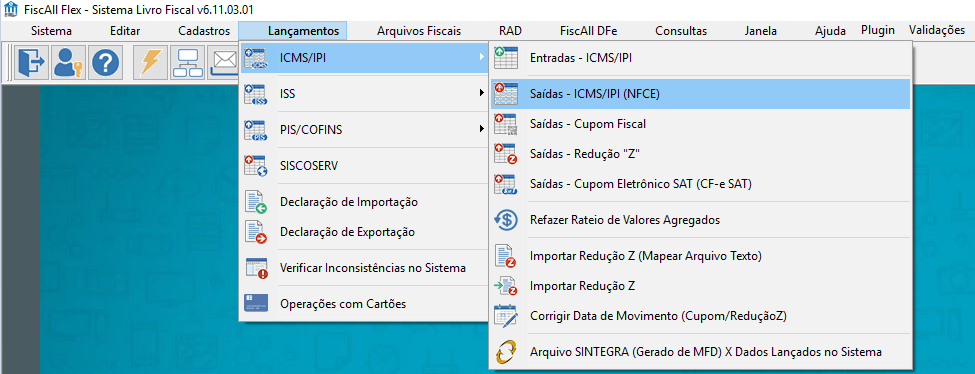
Task: Open help via the question mark icon
Action: (105, 63)
